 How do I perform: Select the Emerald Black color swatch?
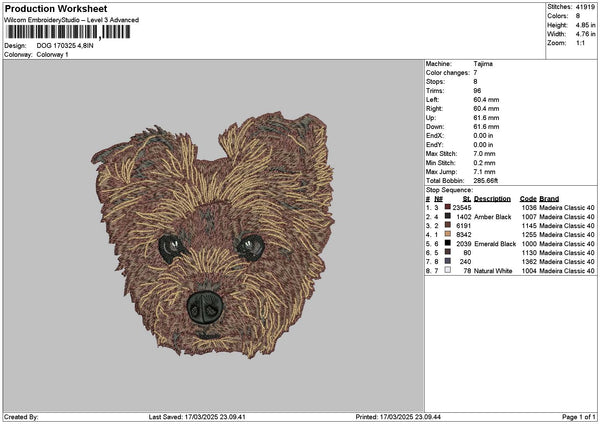448,243
